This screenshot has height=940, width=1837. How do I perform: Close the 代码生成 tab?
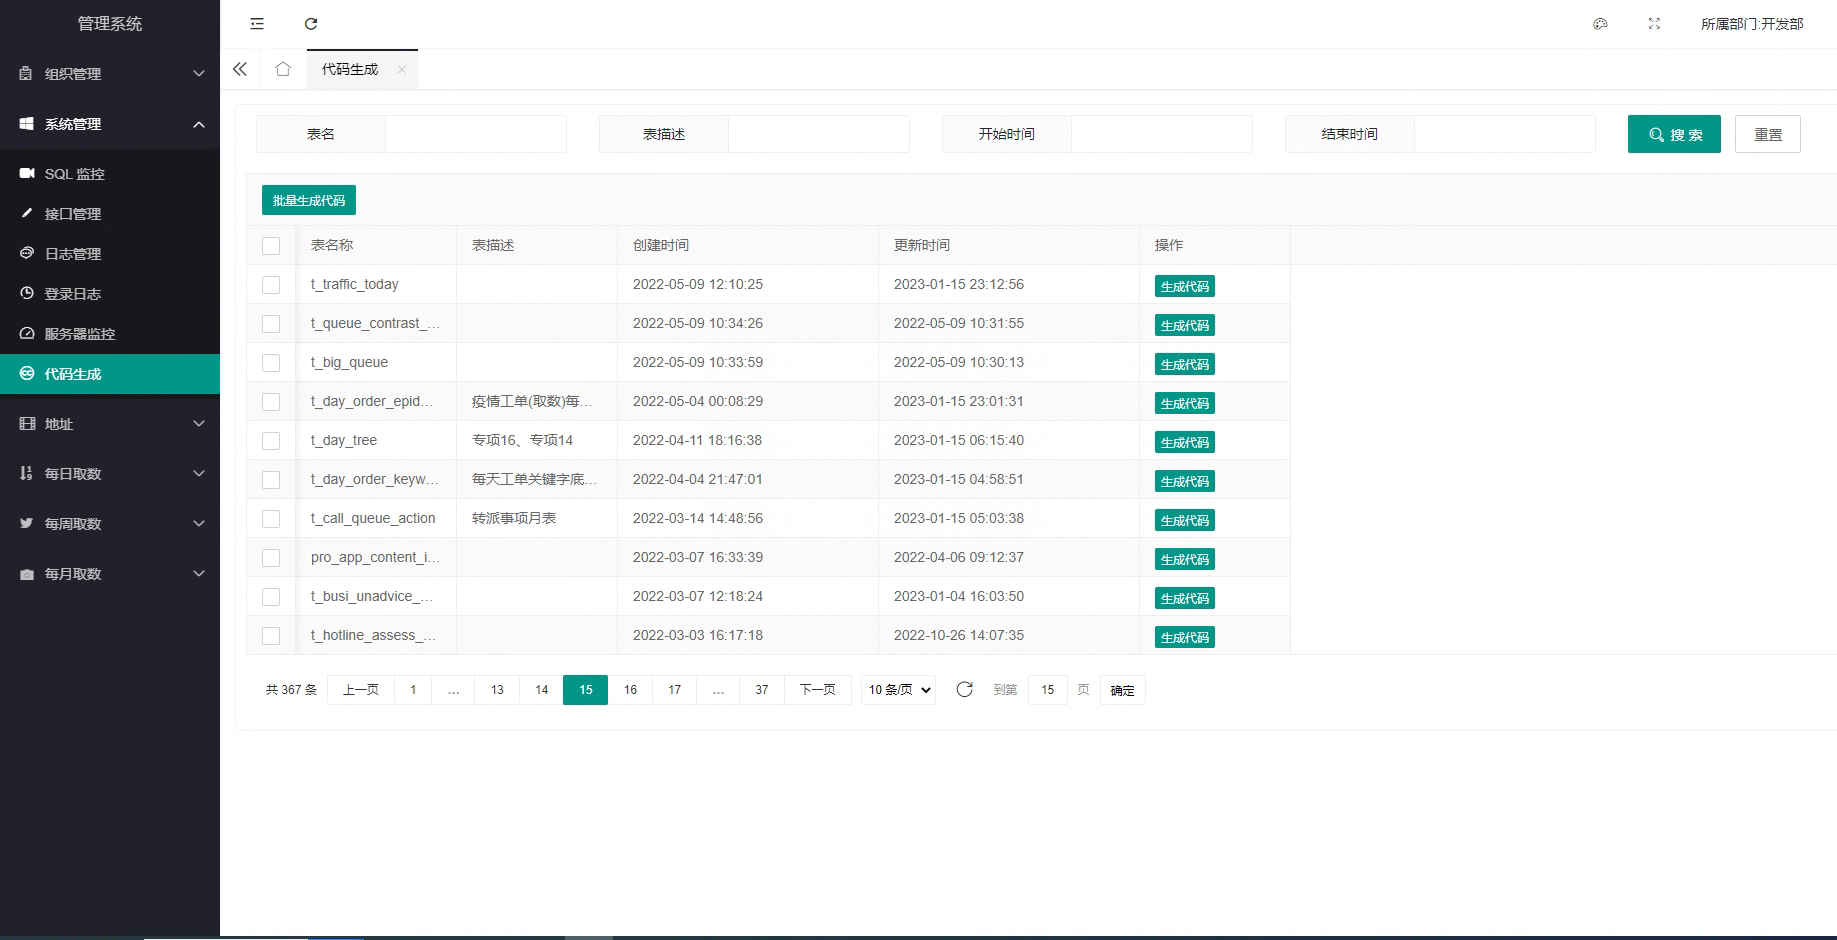402,69
